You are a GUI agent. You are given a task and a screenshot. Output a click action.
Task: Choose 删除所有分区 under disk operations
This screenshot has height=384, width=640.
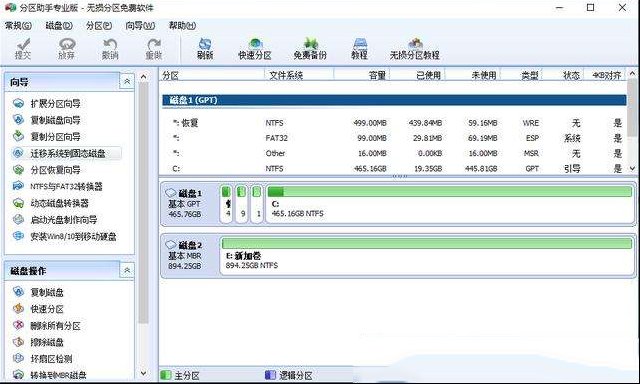(x=55, y=326)
